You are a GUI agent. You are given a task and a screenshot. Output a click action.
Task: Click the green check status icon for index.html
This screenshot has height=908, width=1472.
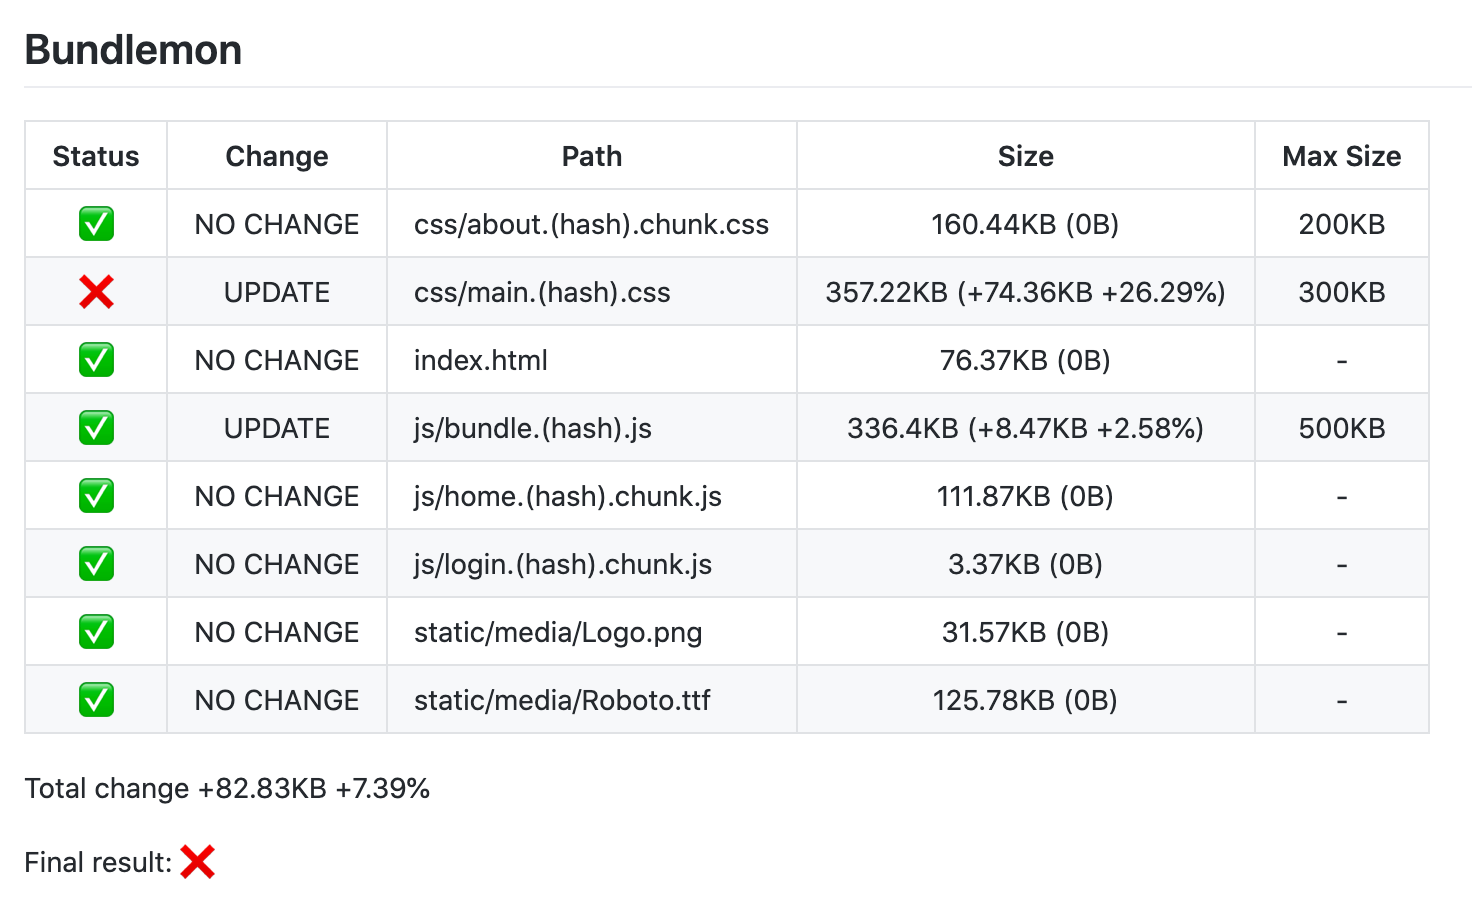pos(96,360)
